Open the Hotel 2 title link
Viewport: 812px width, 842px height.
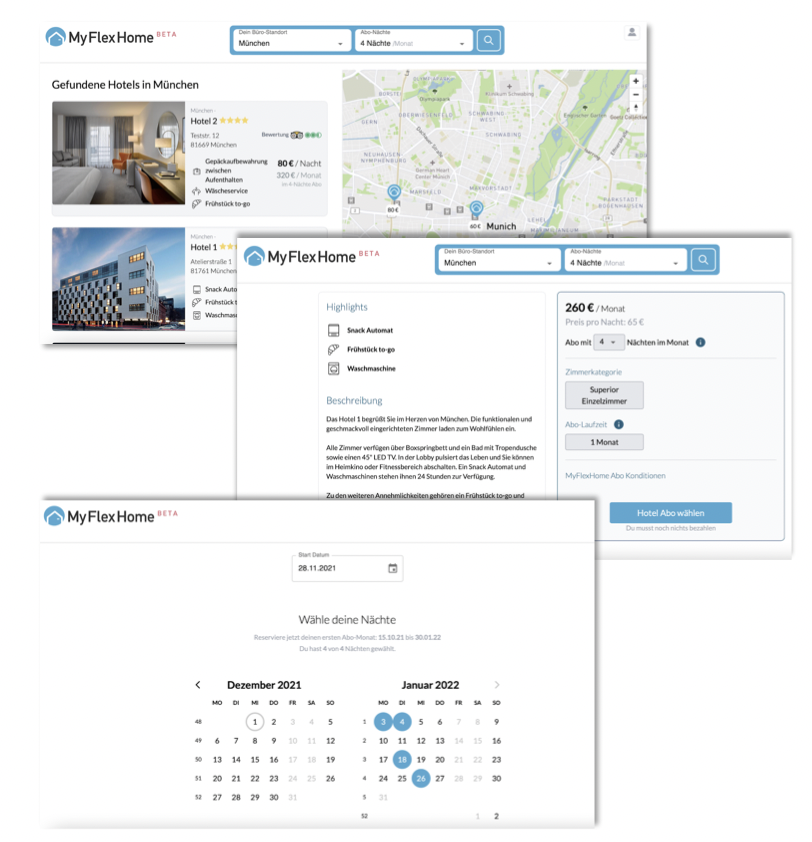pyautogui.click(x=204, y=121)
